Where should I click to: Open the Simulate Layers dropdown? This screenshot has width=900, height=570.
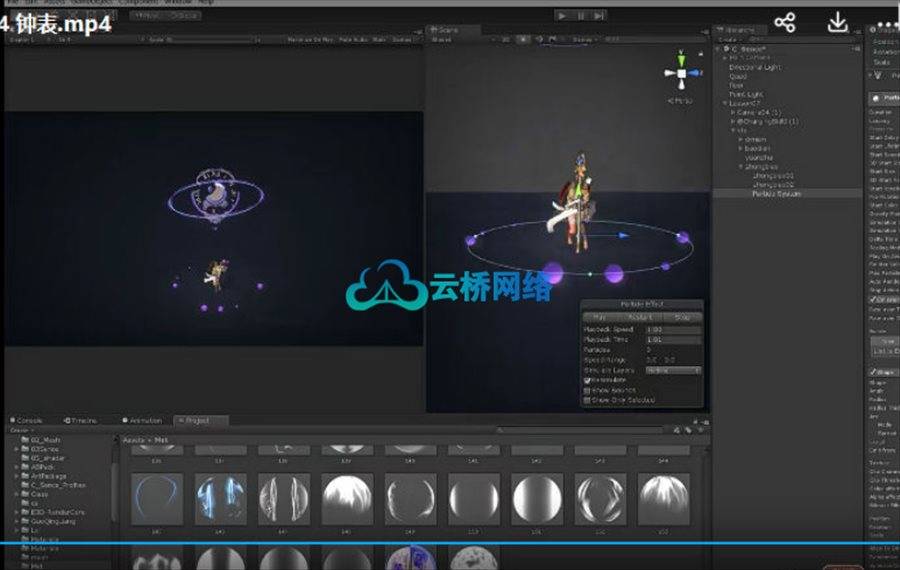click(x=673, y=370)
